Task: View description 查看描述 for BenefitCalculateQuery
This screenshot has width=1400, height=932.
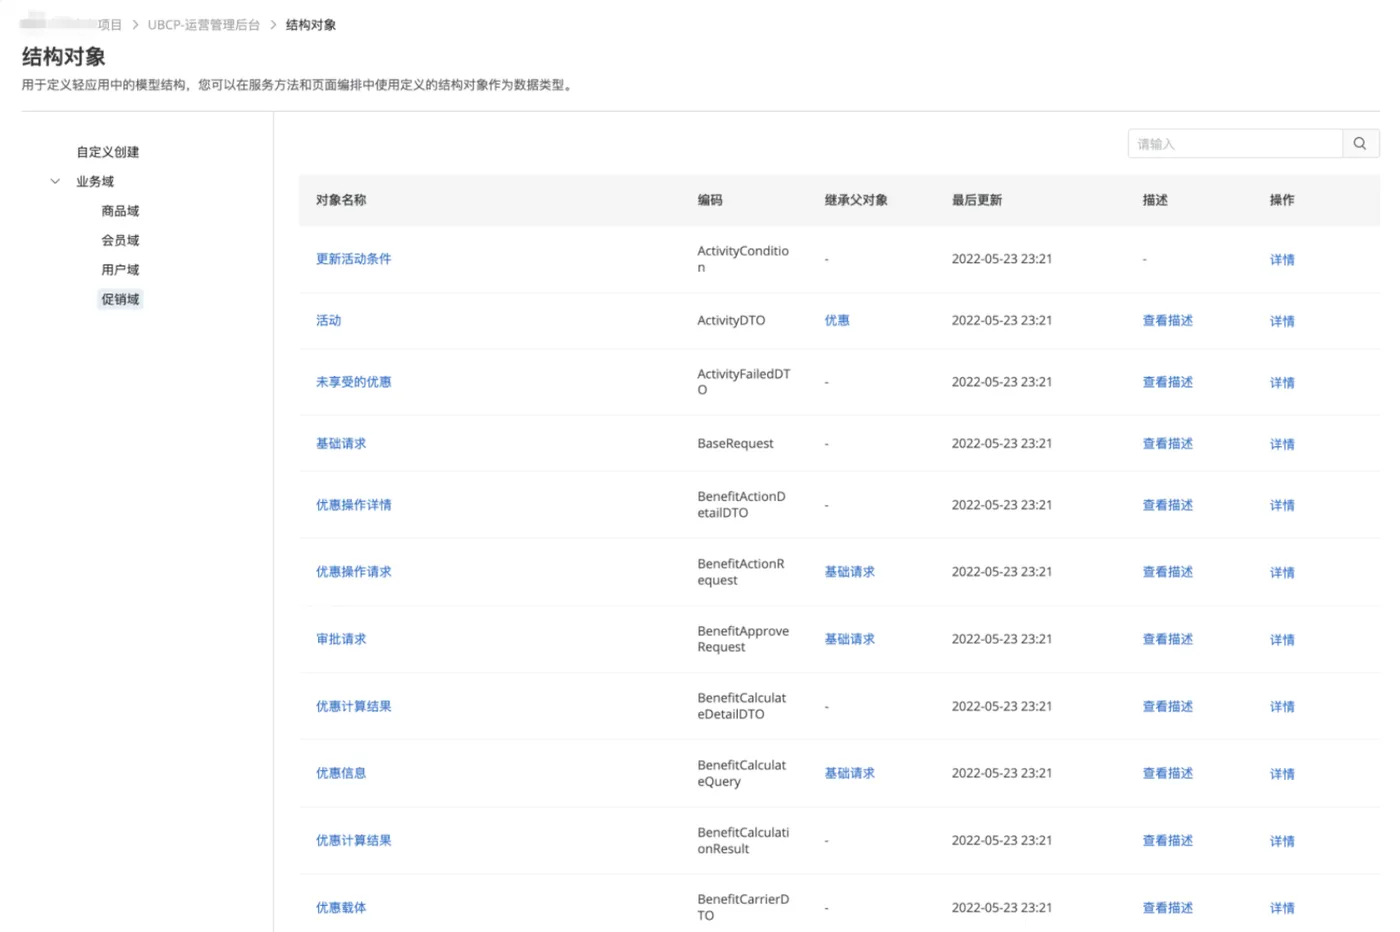Action: [x=1167, y=773]
